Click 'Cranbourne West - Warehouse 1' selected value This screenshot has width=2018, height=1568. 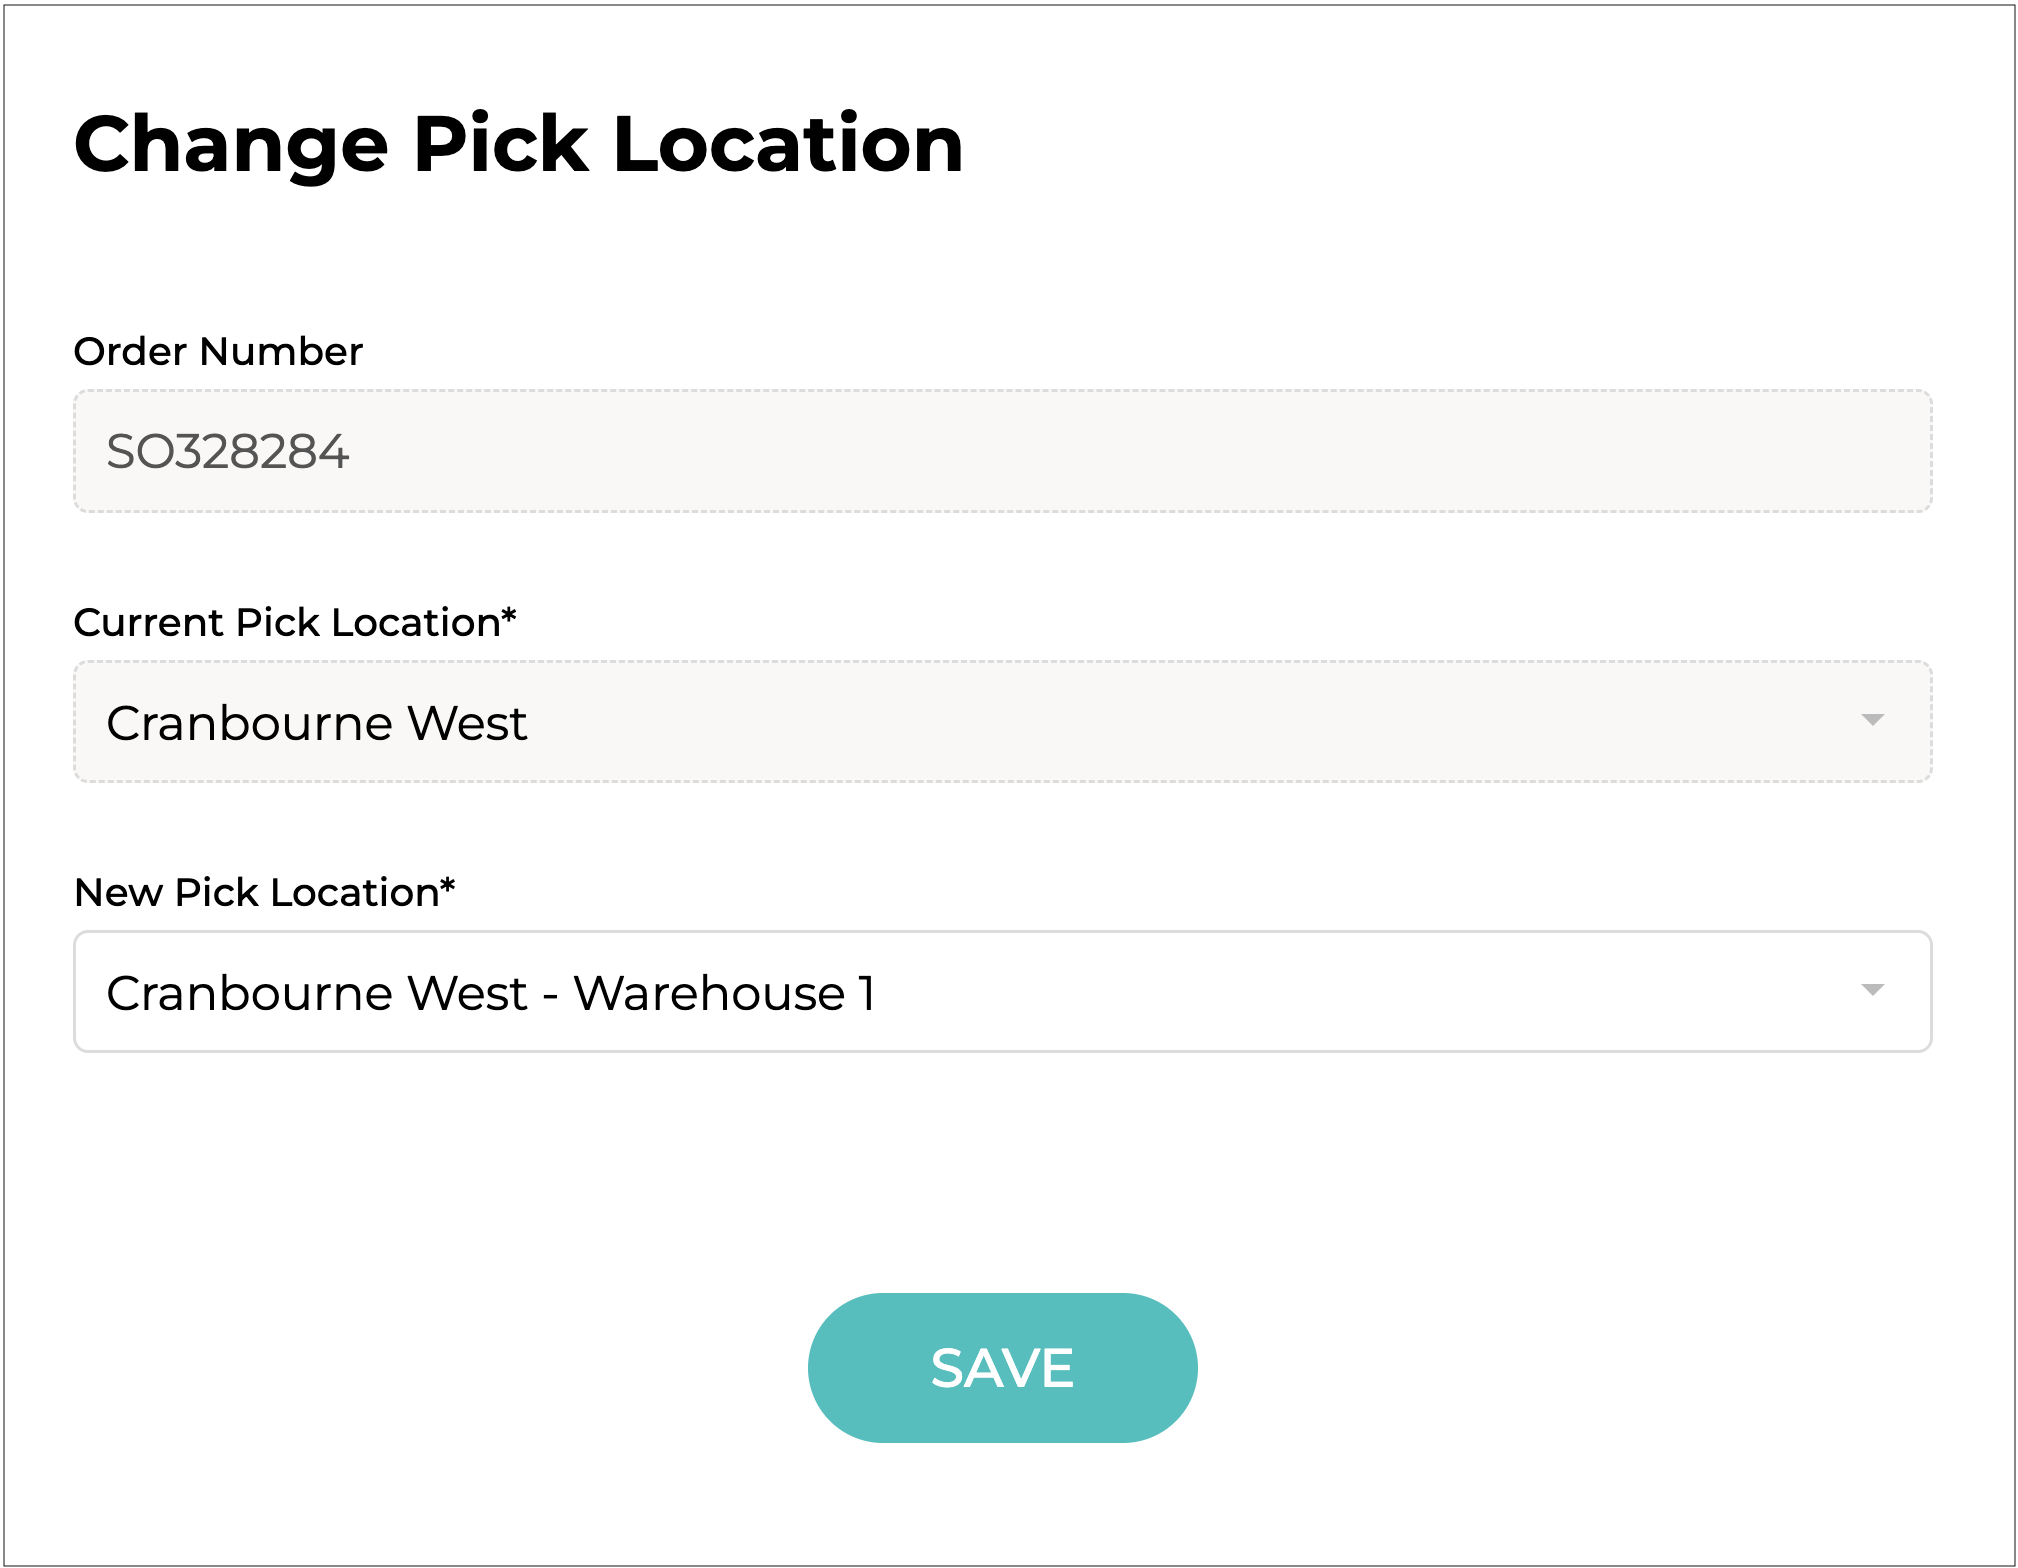coord(490,993)
